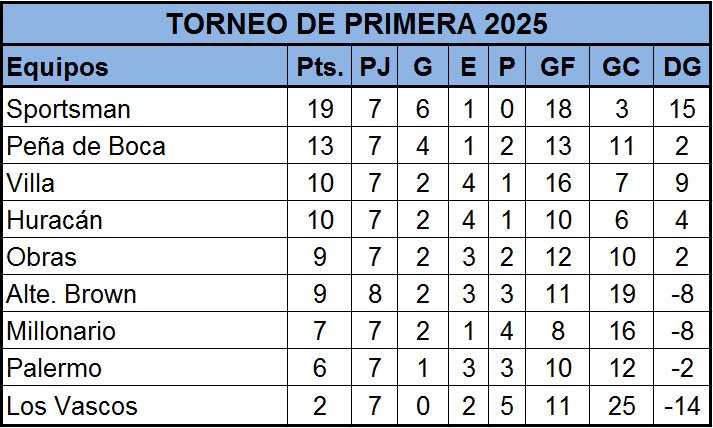The height and width of the screenshot is (428, 713).
Task: Select Los Vascos goal difference -14
Action: (x=682, y=406)
